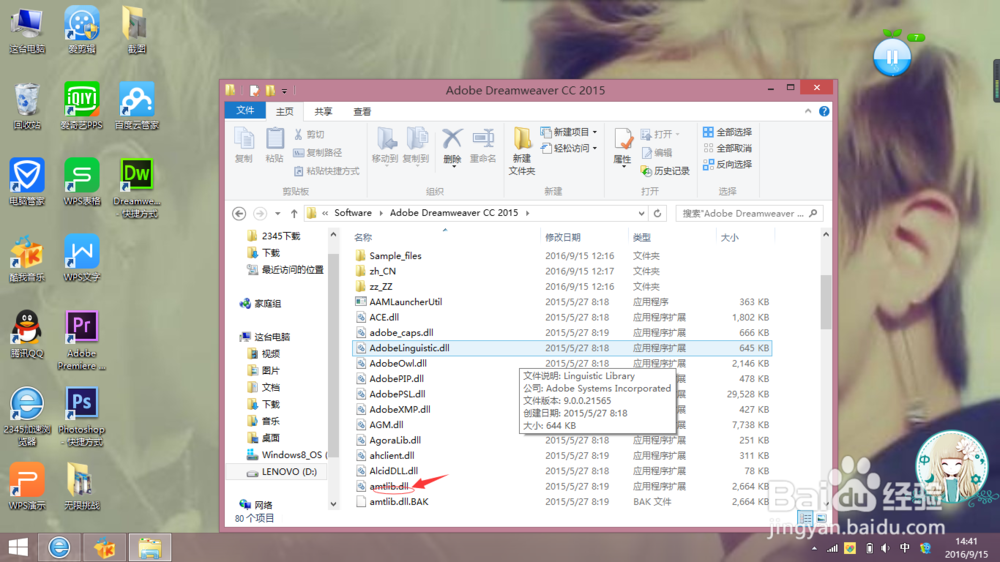Viewport: 1000px width, 562px height.
Task: Go back with the Back arrow
Action: point(239,213)
